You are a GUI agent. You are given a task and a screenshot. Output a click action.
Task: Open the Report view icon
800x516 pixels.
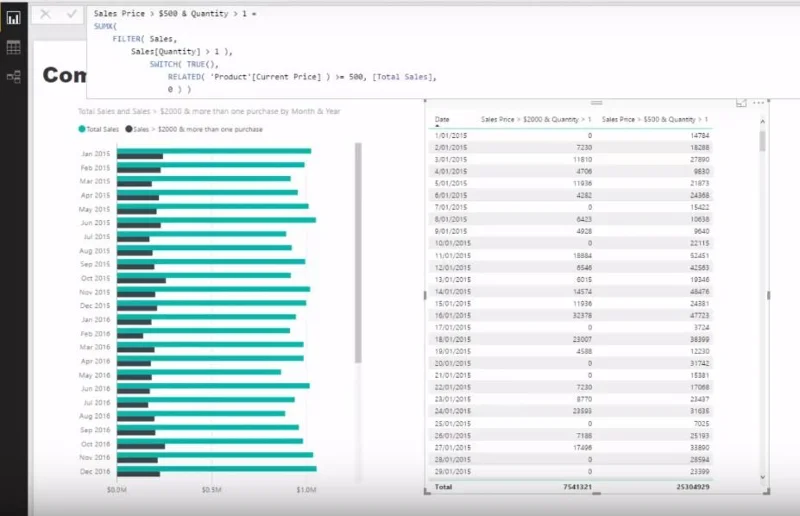click(14, 18)
